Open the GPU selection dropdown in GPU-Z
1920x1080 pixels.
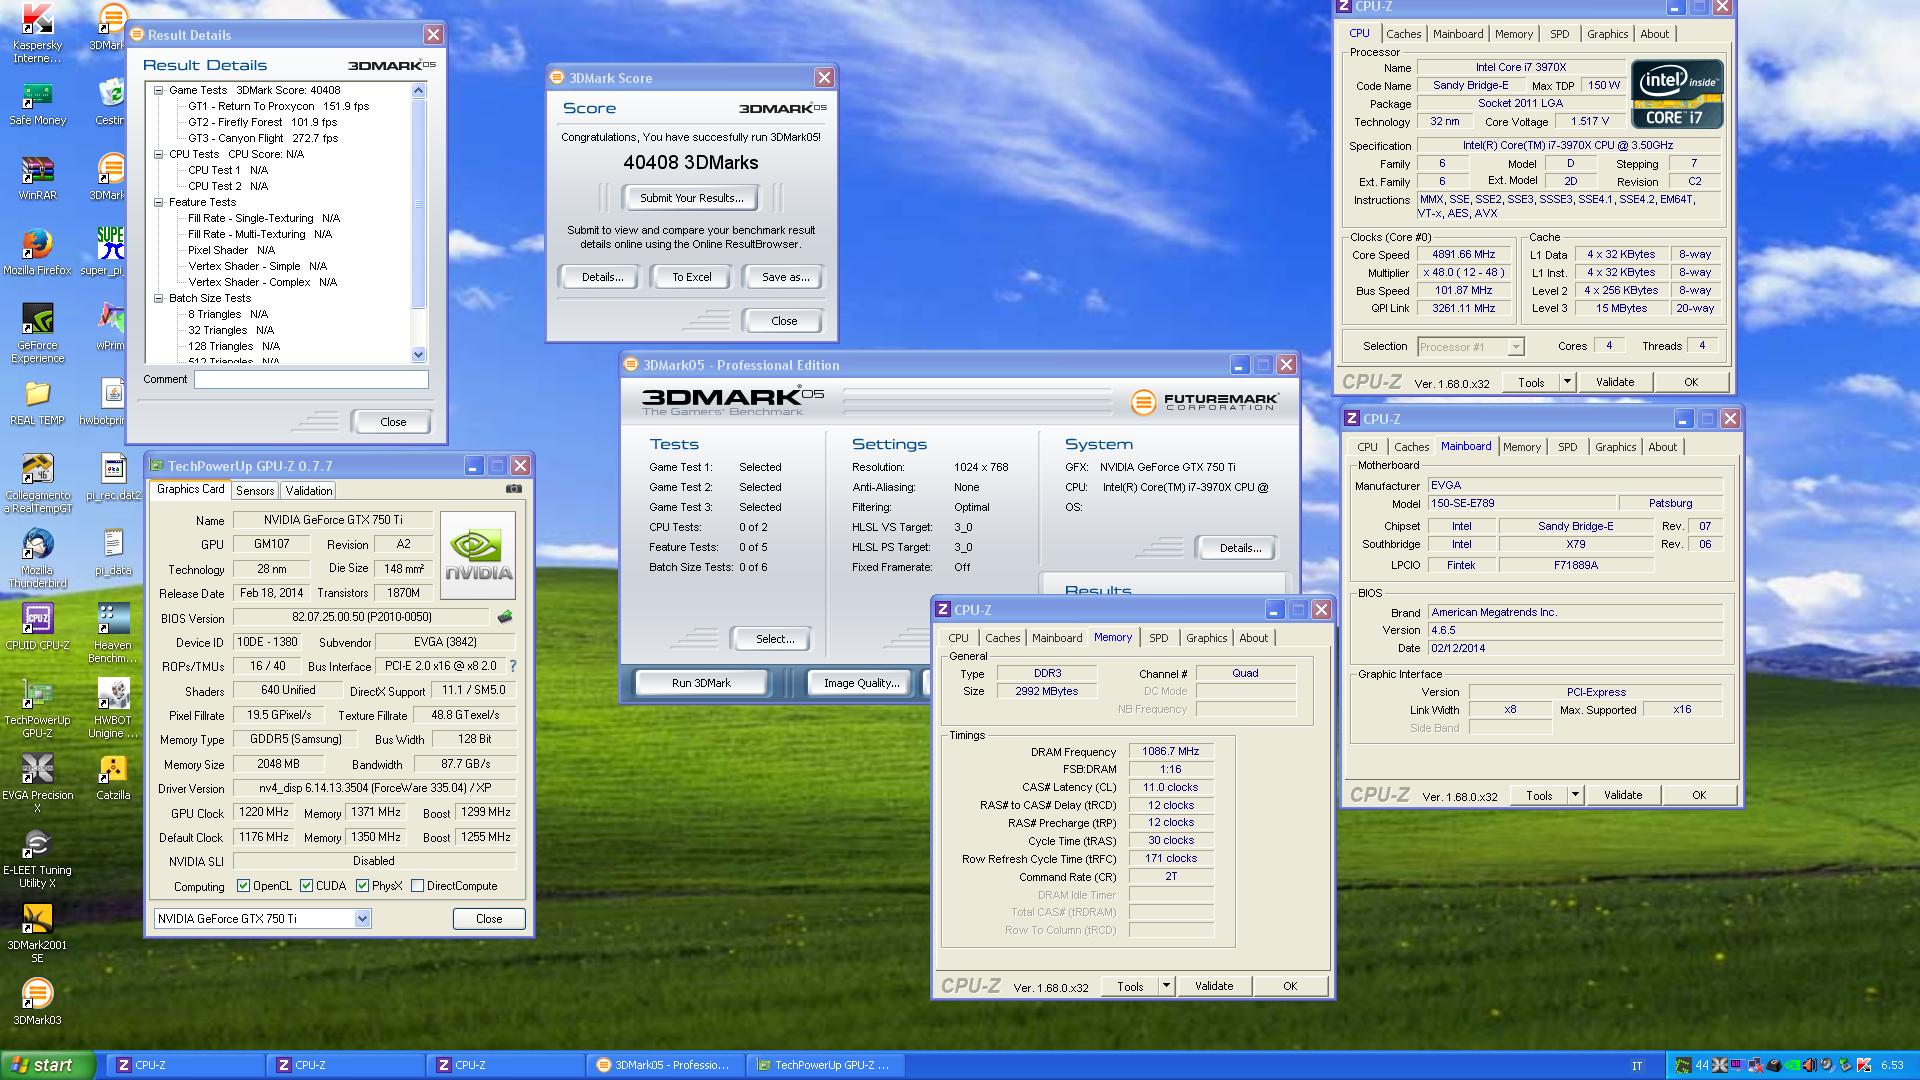coord(362,919)
